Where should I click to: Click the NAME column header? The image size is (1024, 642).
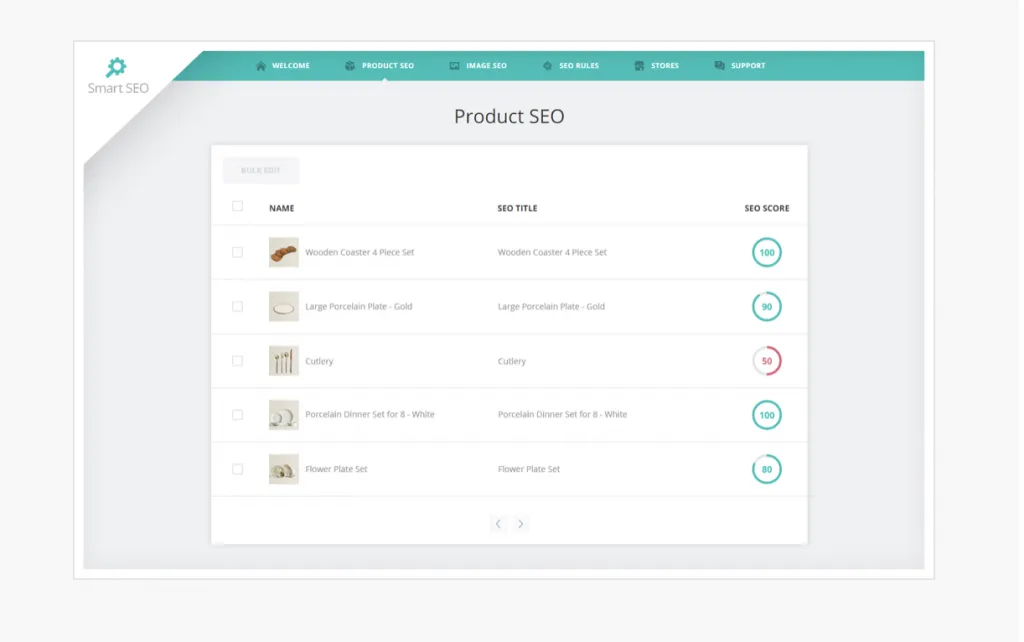pos(281,208)
